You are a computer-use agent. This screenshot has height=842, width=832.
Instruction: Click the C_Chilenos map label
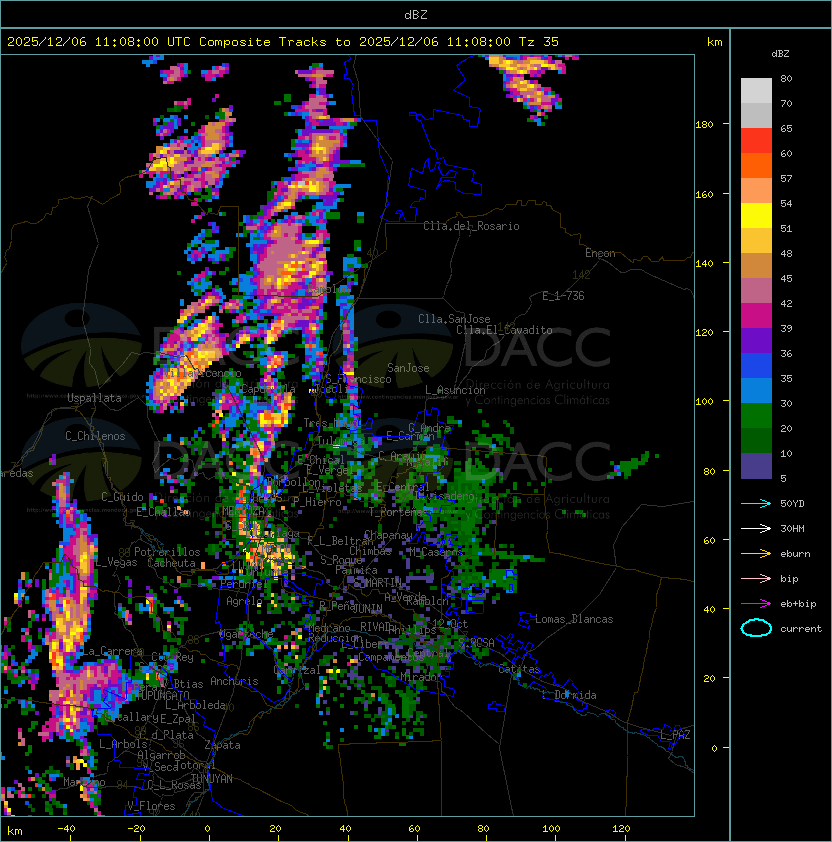pyautogui.click(x=95, y=436)
